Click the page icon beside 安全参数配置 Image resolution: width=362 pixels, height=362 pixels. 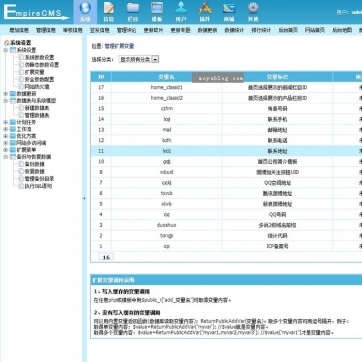[21, 79]
